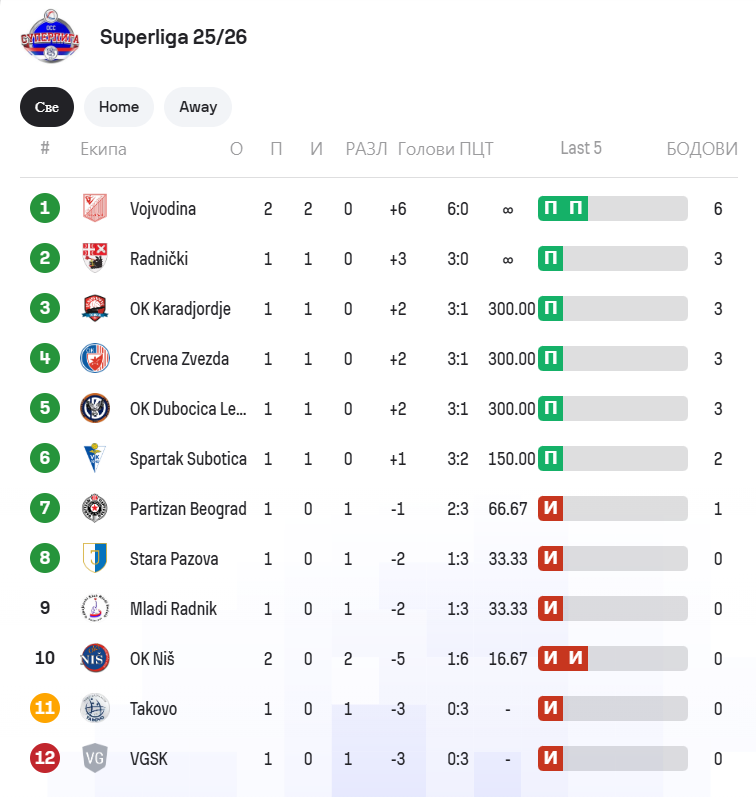This screenshot has width=756, height=797.
Task: Open the Takovo team row
Action: pyautogui.click(x=378, y=709)
